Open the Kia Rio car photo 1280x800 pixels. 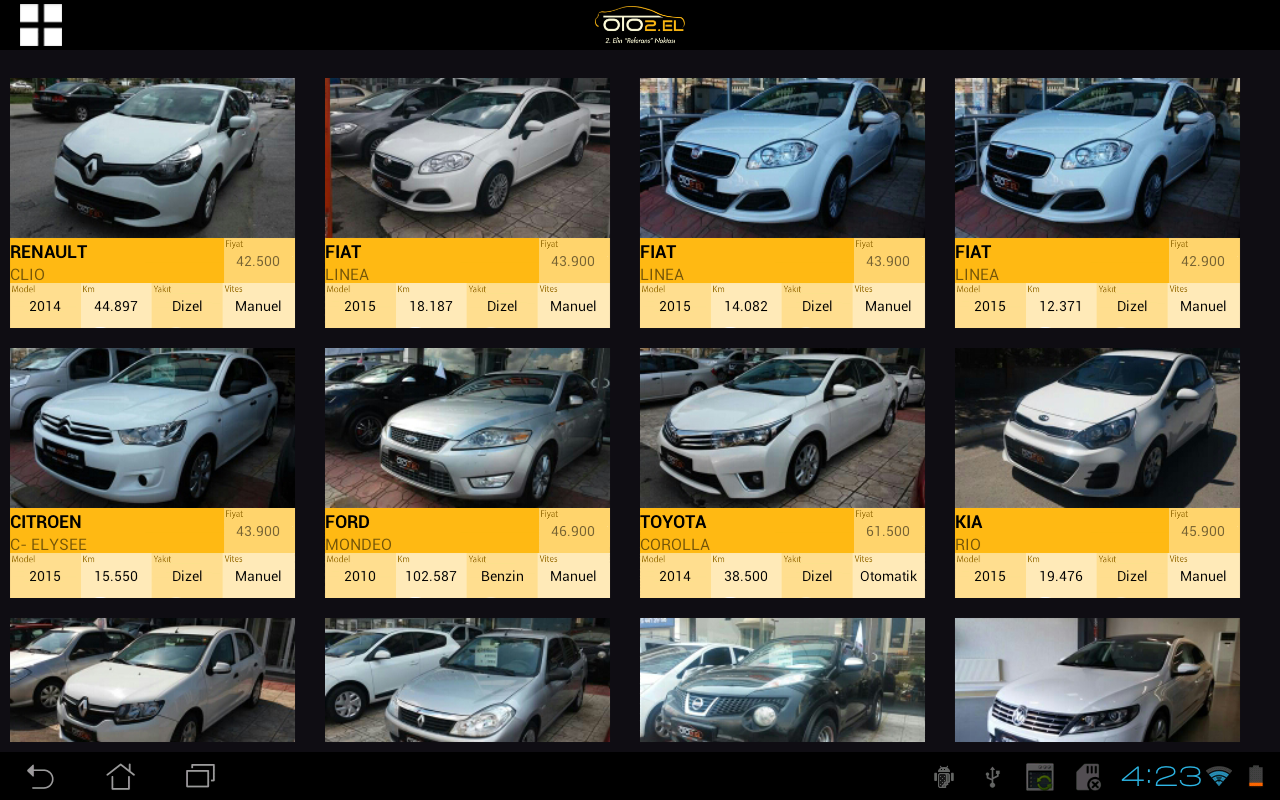point(1097,428)
